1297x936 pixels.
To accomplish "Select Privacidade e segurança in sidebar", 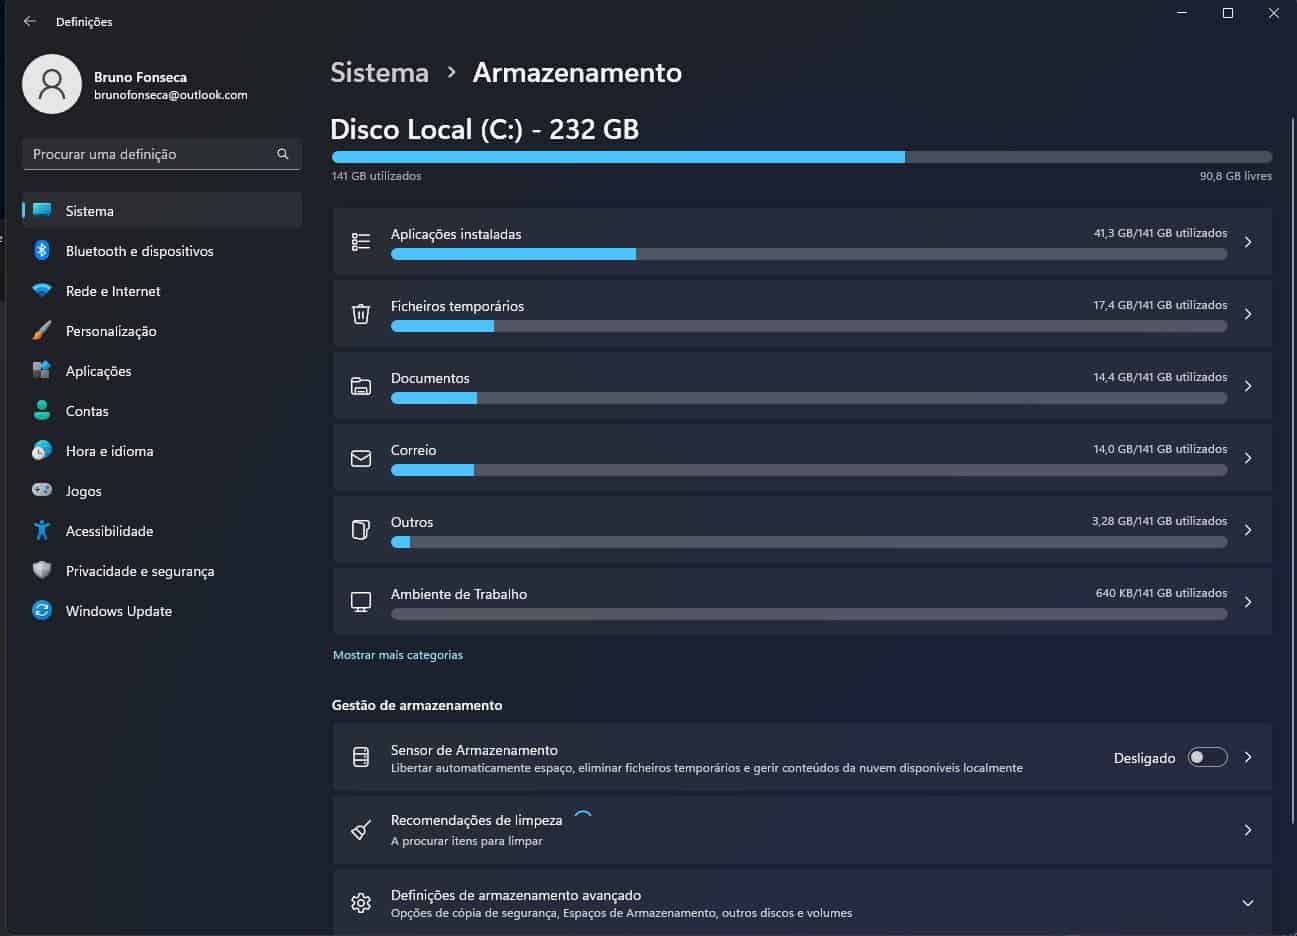I will click(140, 571).
